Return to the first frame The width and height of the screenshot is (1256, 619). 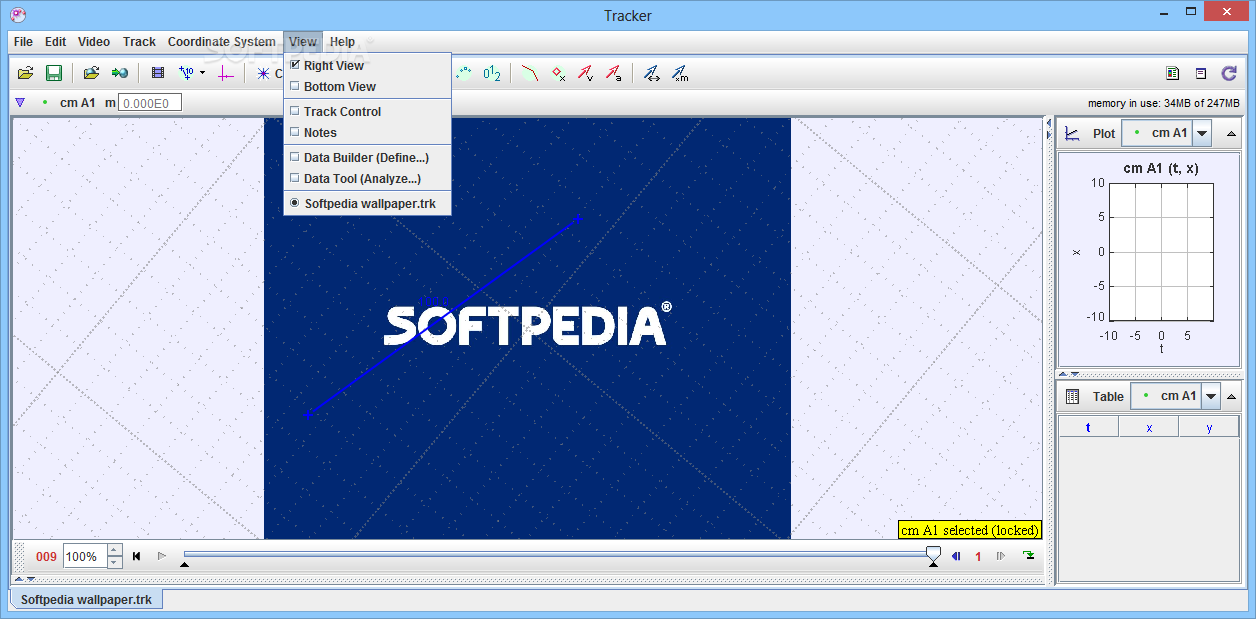click(x=137, y=556)
